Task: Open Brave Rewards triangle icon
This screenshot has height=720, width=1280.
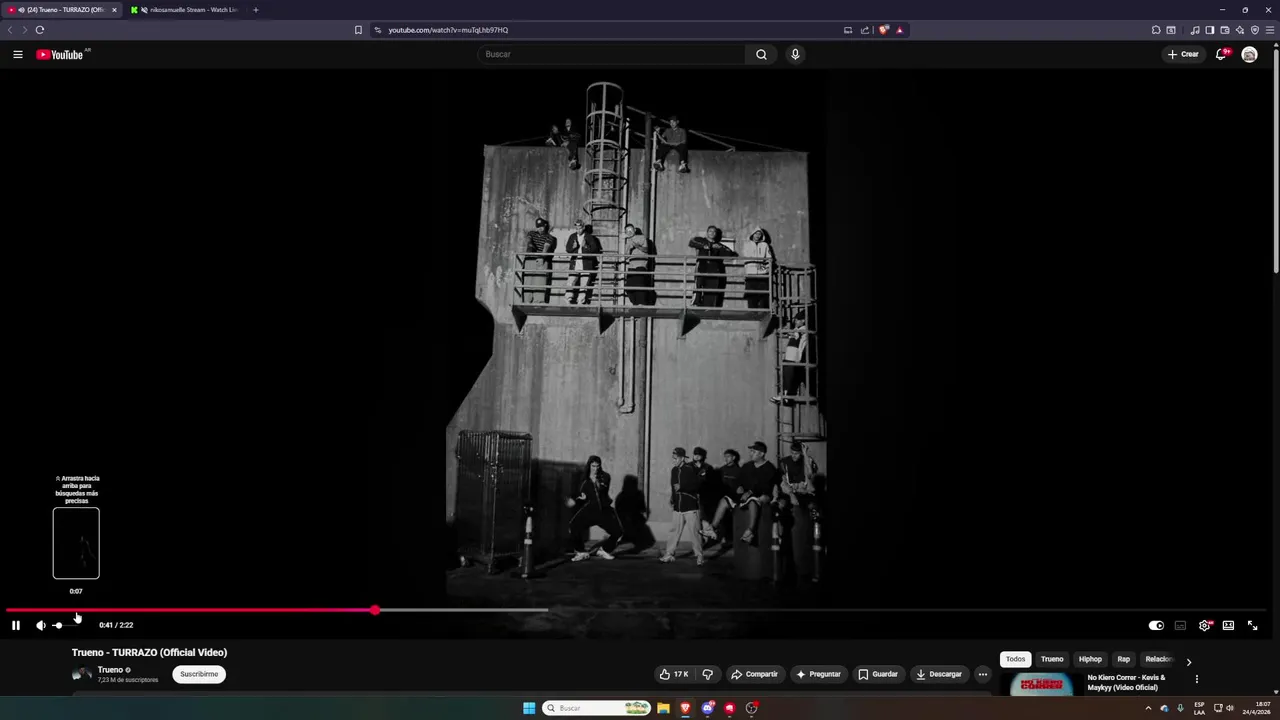Action: point(899,30)
